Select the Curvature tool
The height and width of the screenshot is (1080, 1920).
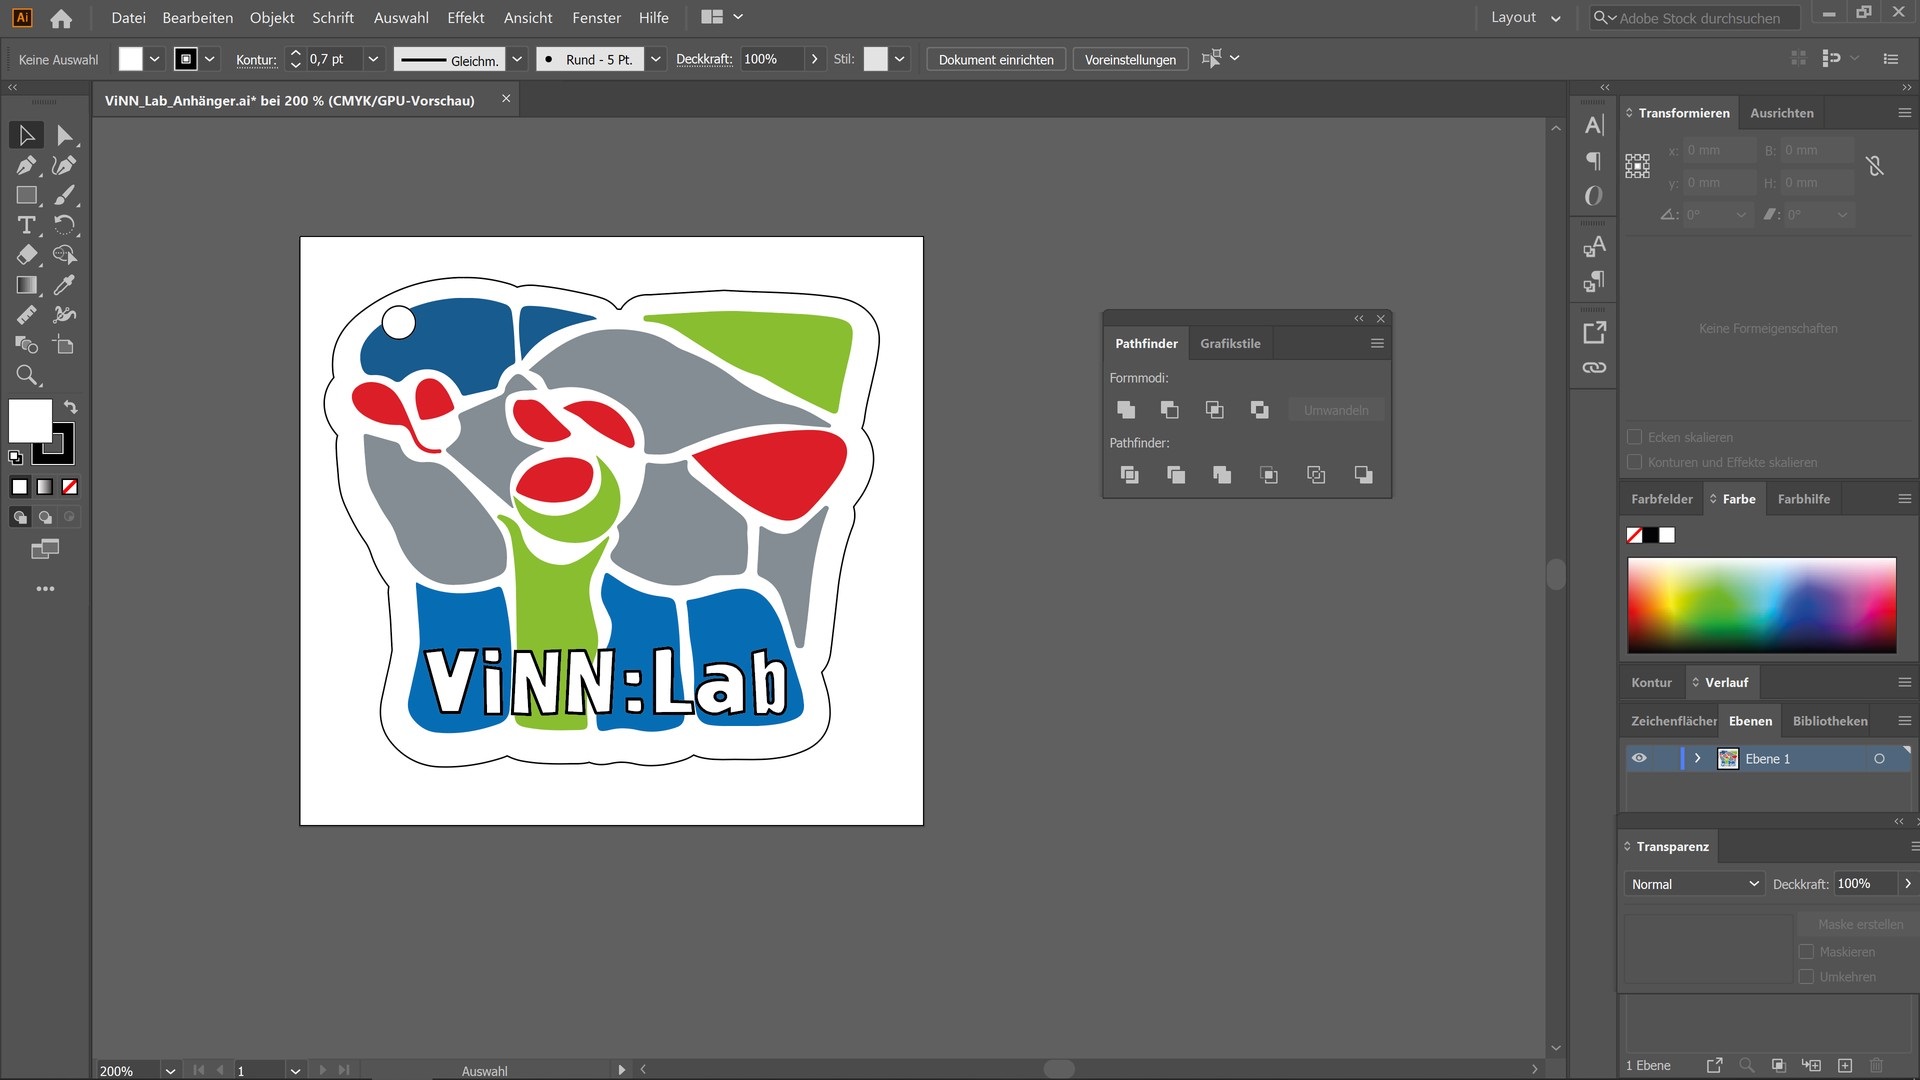(64, 165)
